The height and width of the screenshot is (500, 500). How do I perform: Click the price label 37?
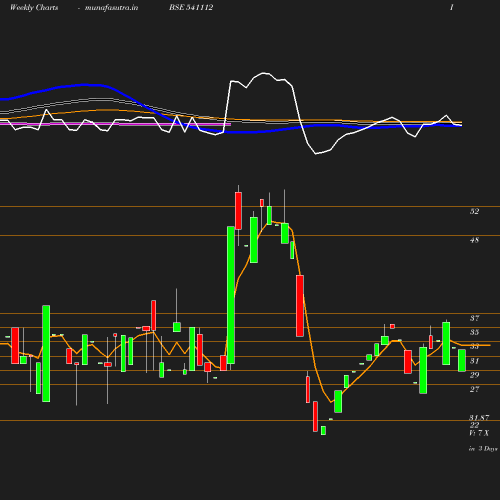474,318
